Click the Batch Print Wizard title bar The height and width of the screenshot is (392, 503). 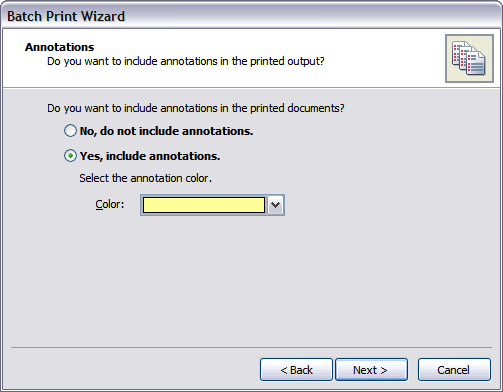(x=251, y=16)
